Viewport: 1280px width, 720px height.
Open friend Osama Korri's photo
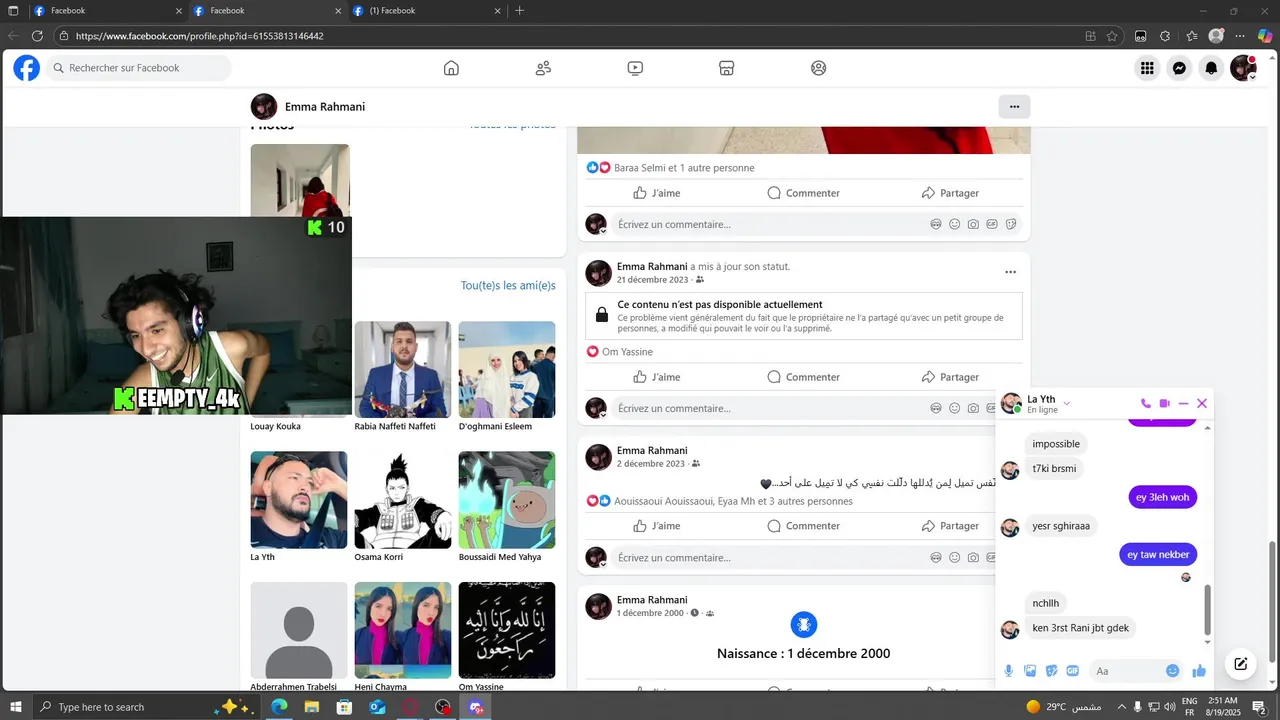click(403, 500)
